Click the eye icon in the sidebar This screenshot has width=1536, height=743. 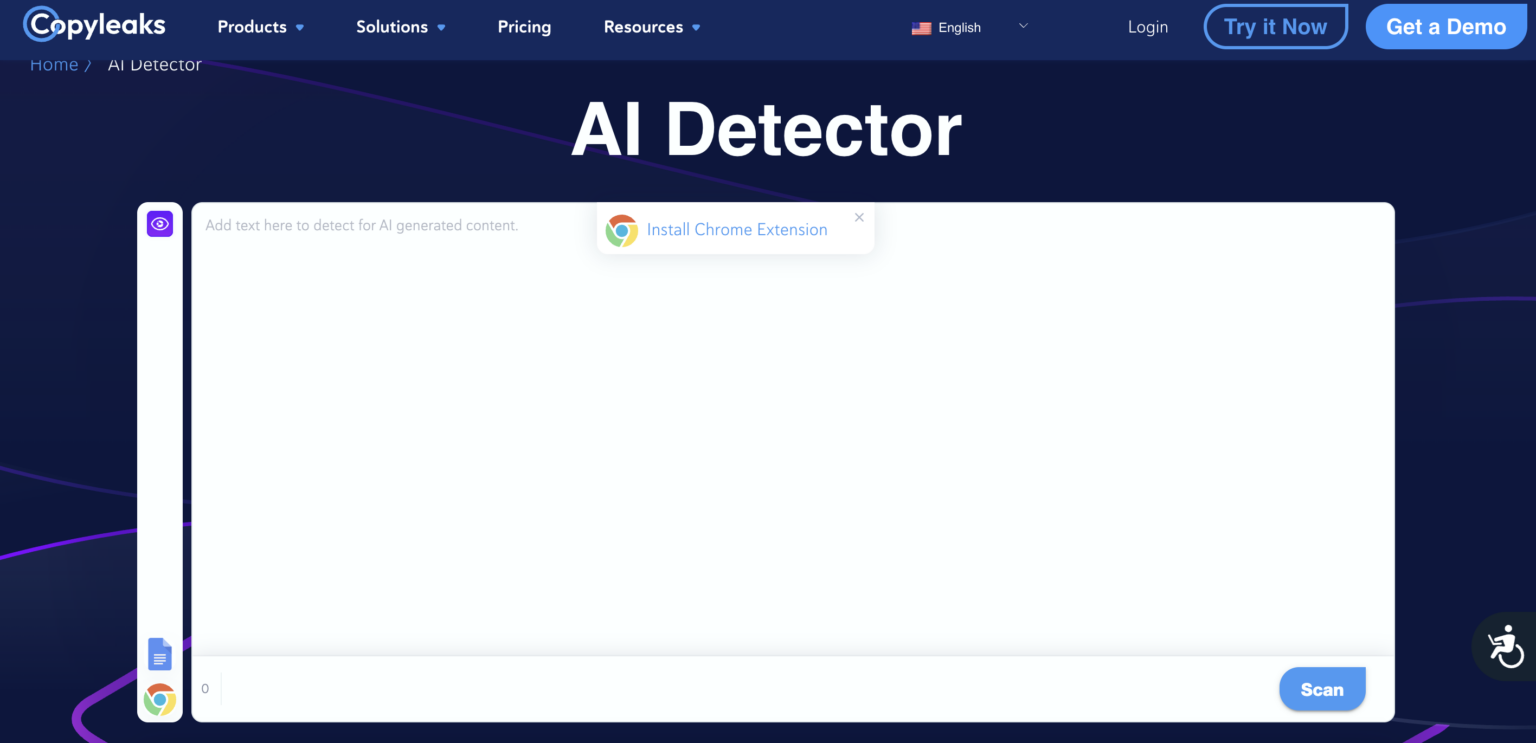tap(160, 223)
